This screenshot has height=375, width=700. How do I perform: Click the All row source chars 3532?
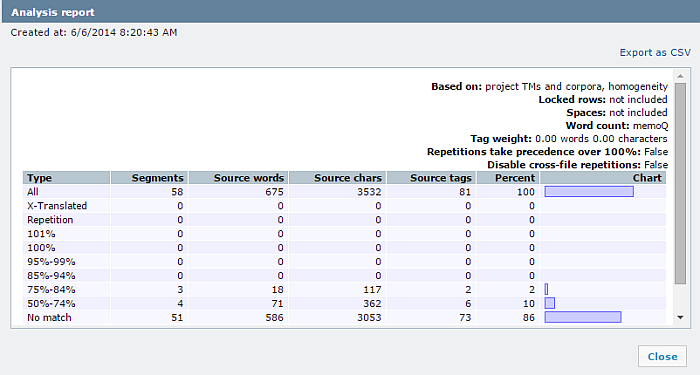pyautogui.click(x=369, y=192)
